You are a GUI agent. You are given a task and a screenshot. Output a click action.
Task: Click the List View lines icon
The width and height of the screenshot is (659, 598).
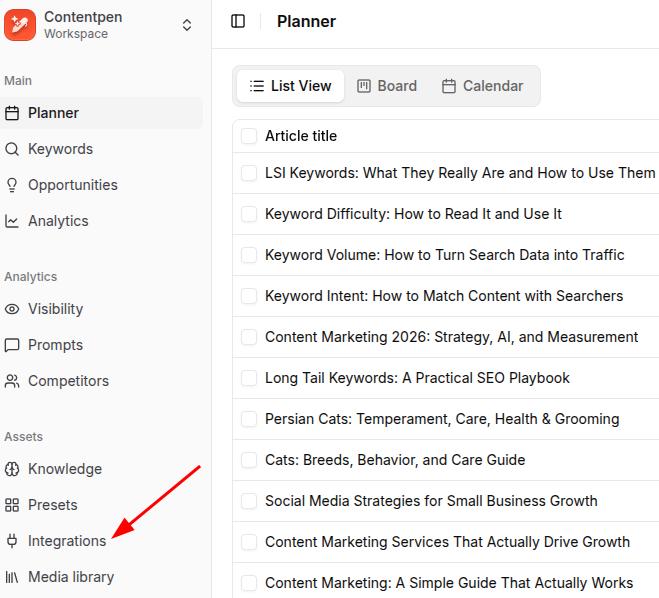pos(257,86)
